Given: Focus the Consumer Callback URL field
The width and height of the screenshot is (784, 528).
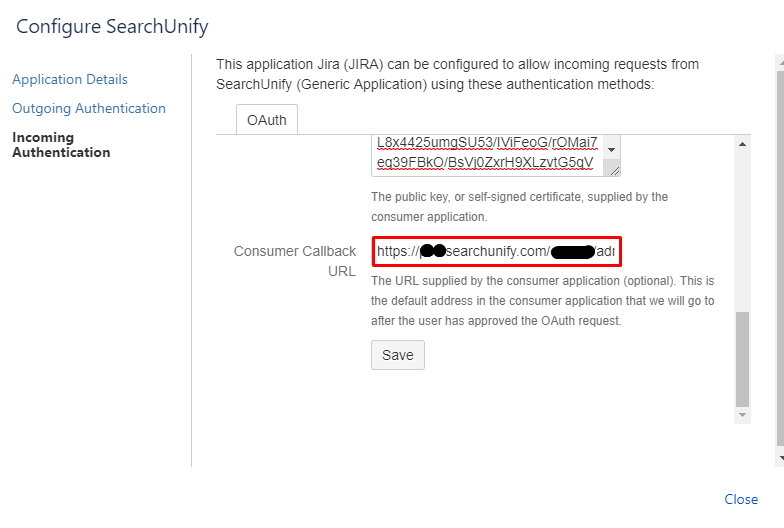Looking at the screenshot, I should [497, 252].
